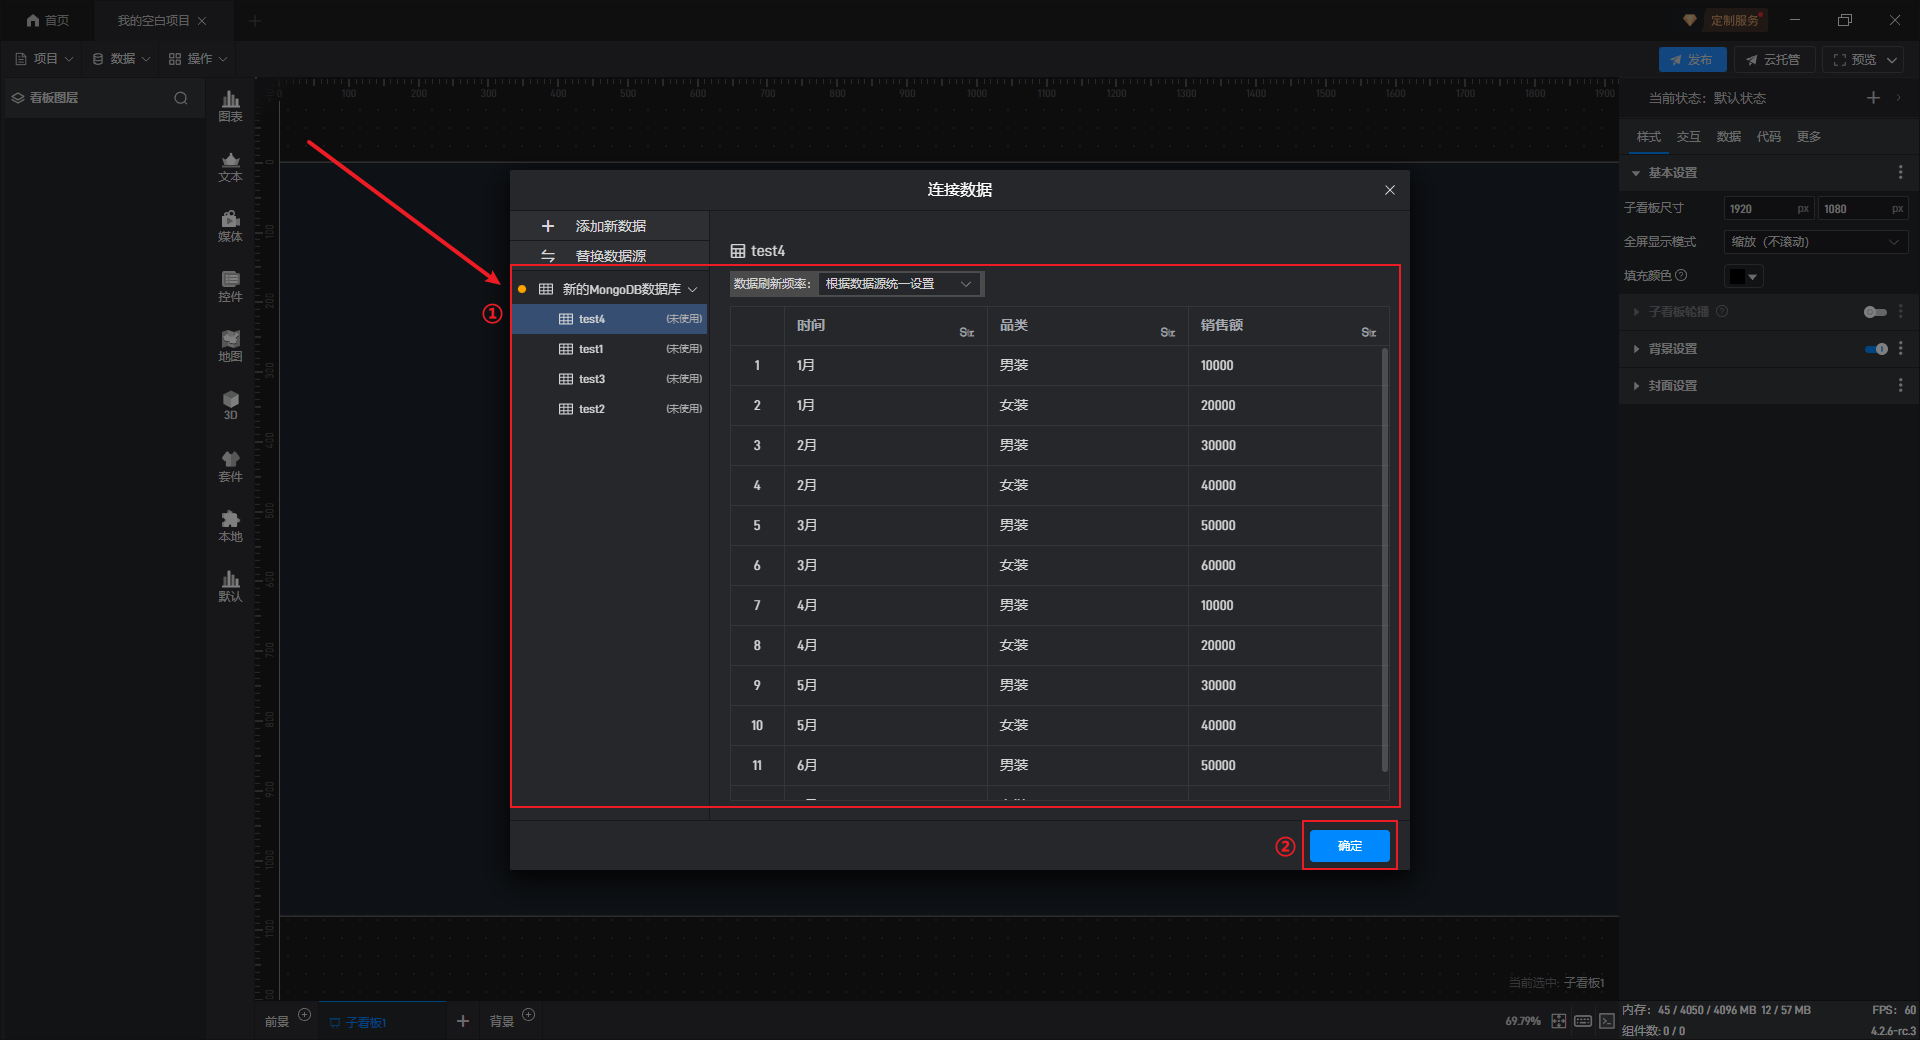Select the test3 table in the tree

610,379
